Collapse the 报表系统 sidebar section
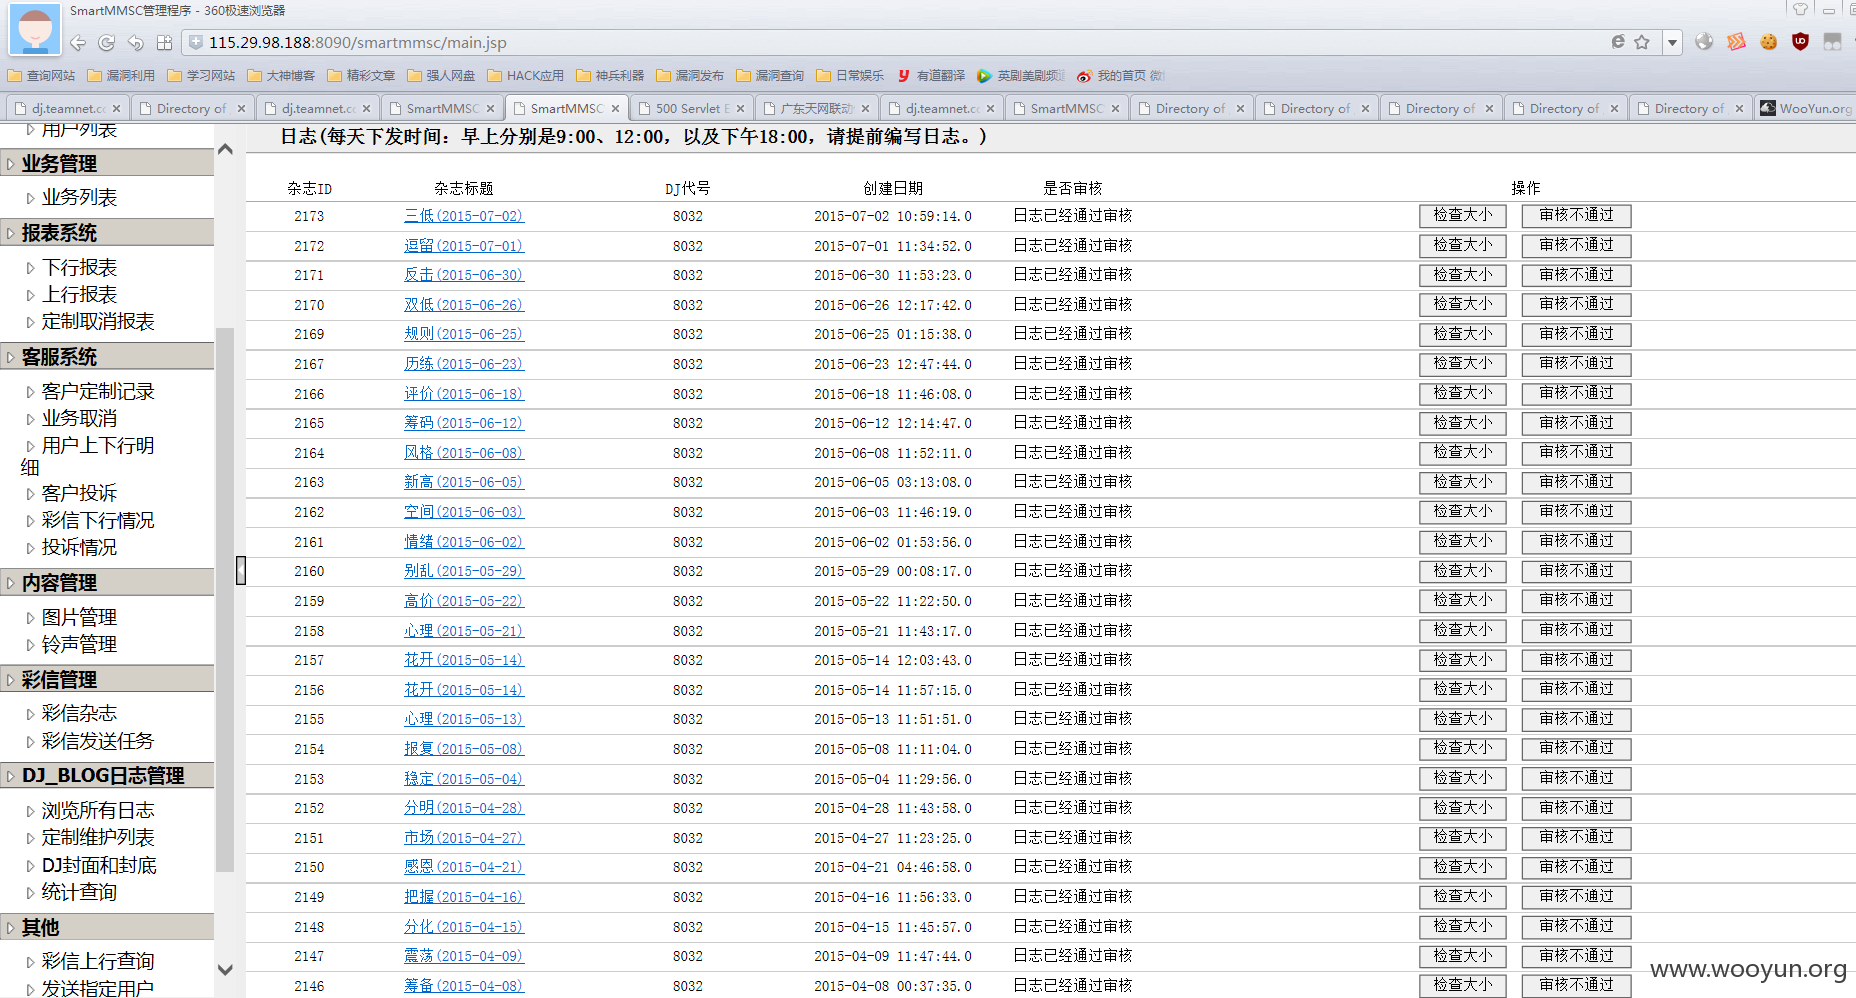 (x=107, y=233)
